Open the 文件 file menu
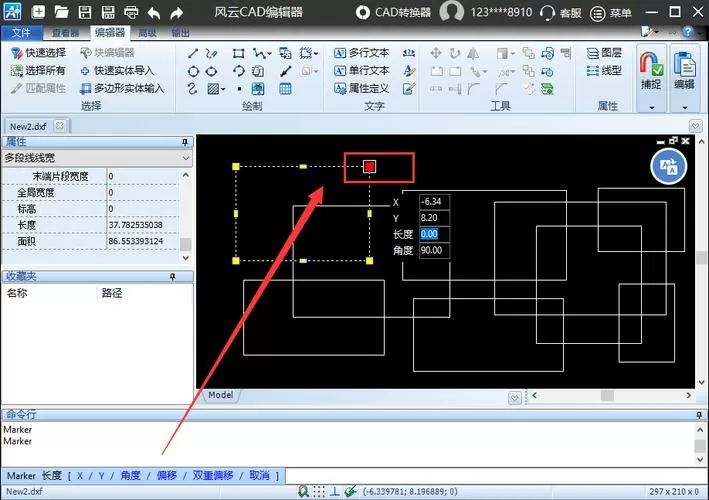This screenshot has width=709, height=500. click(x=21, y=33)
